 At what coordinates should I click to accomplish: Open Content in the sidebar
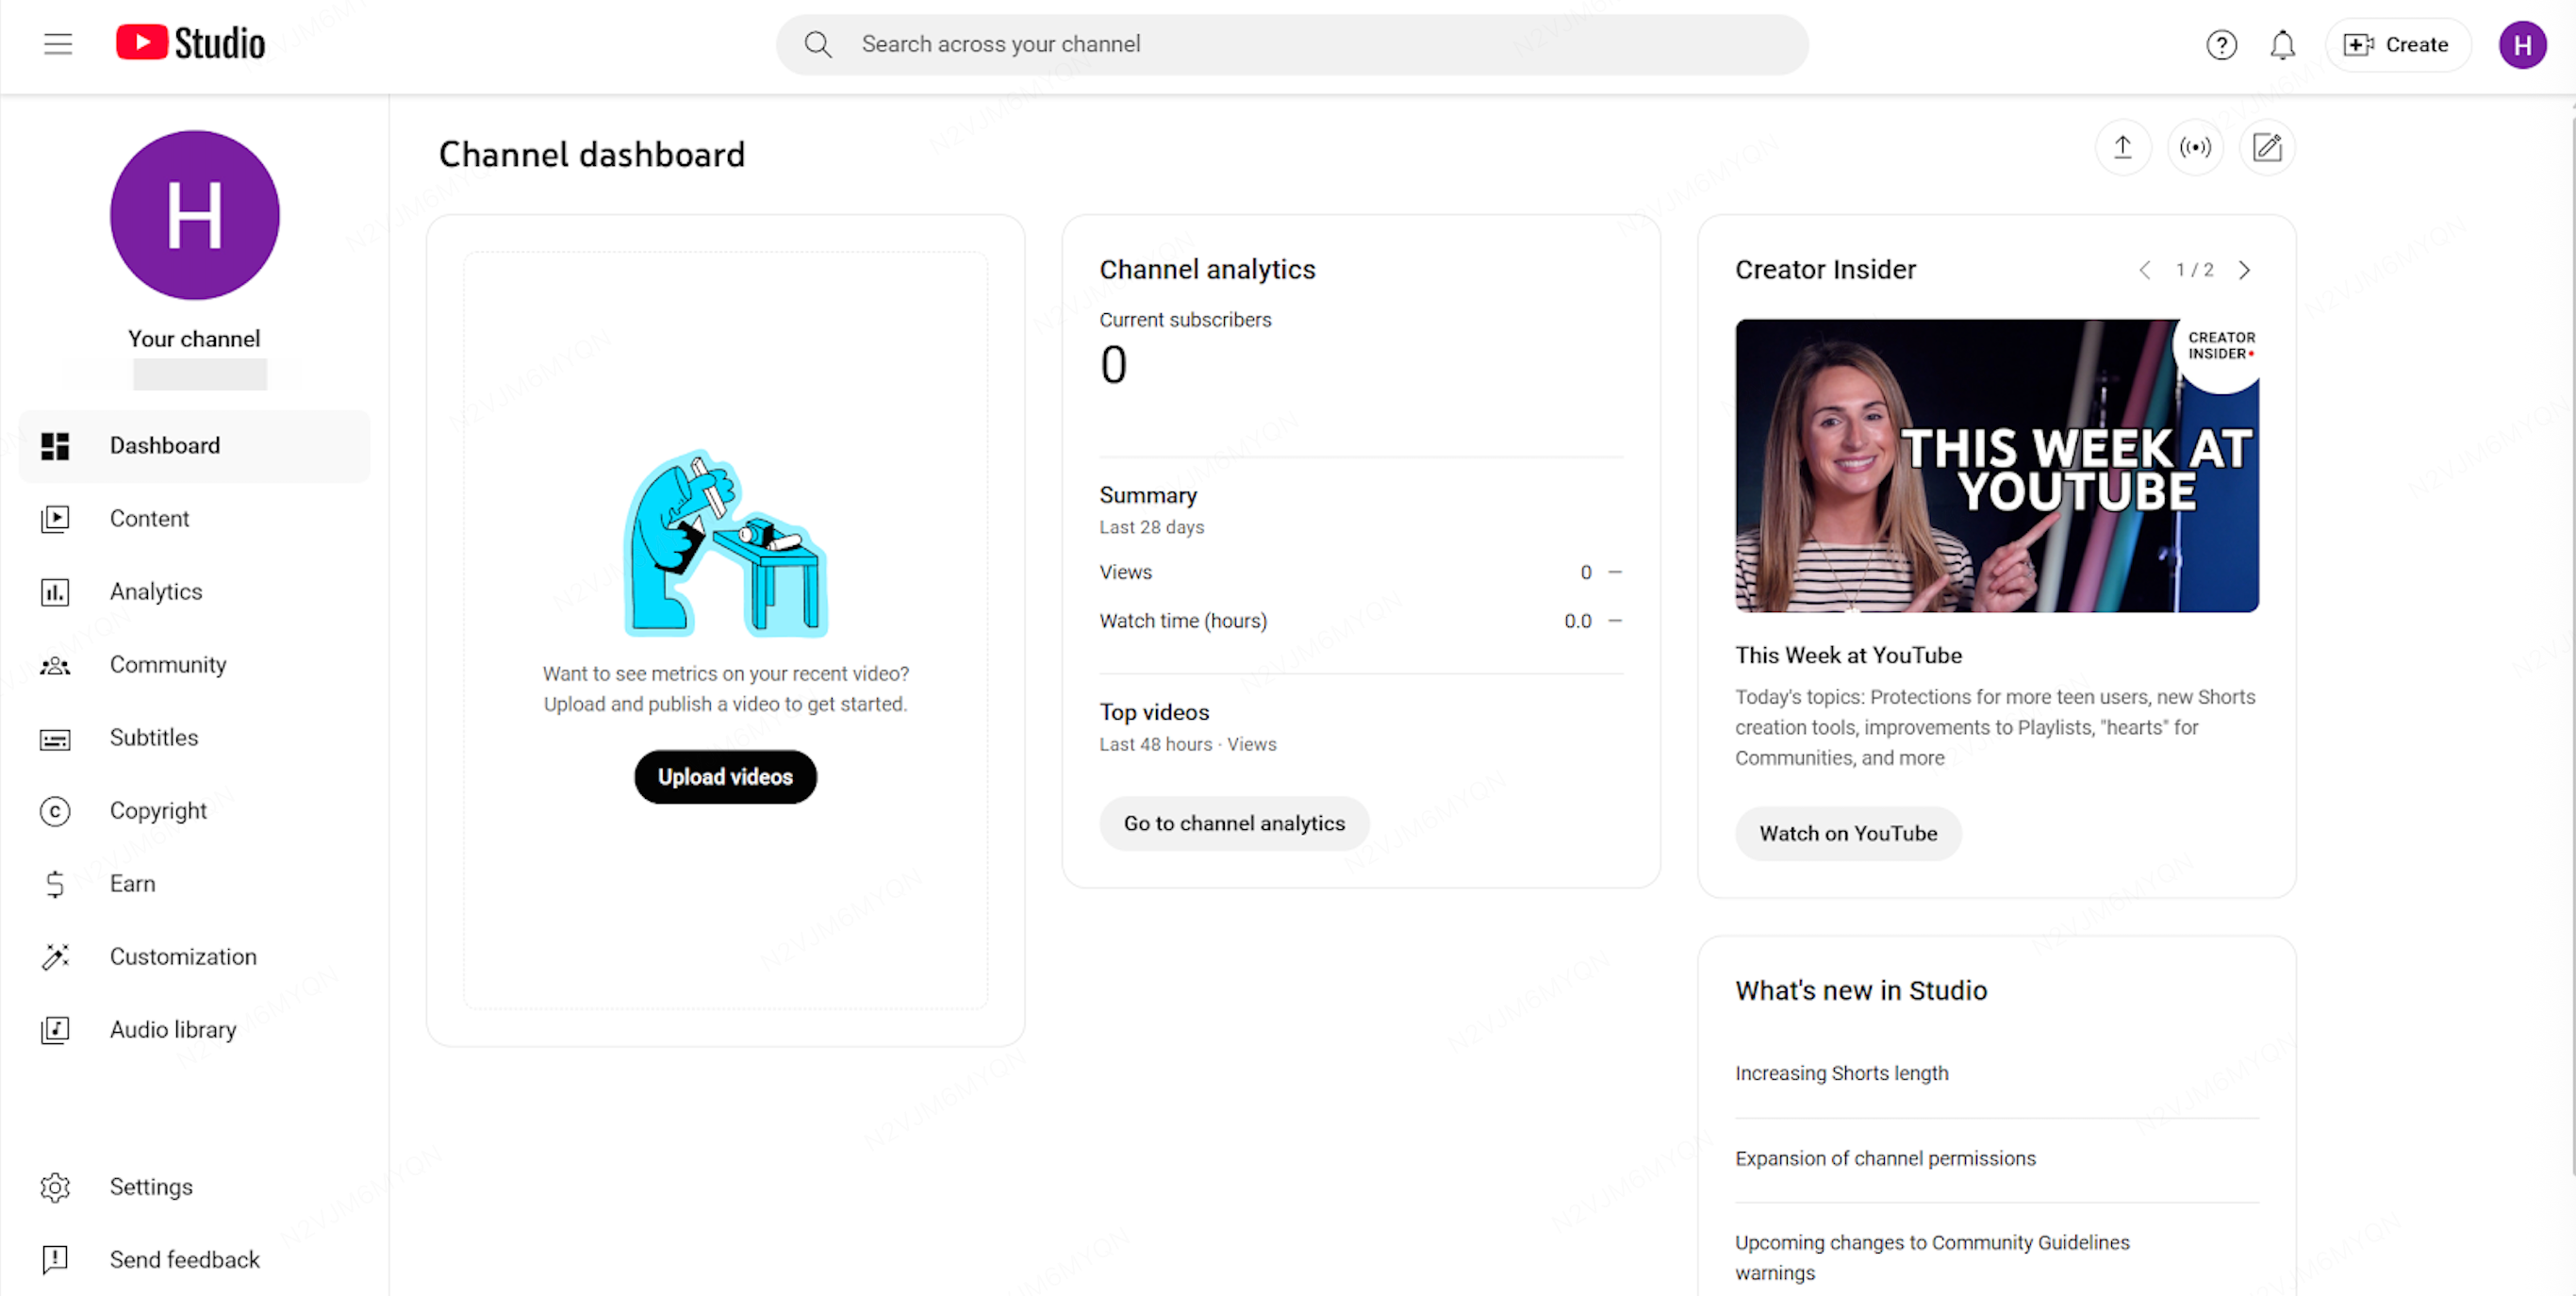149,518
